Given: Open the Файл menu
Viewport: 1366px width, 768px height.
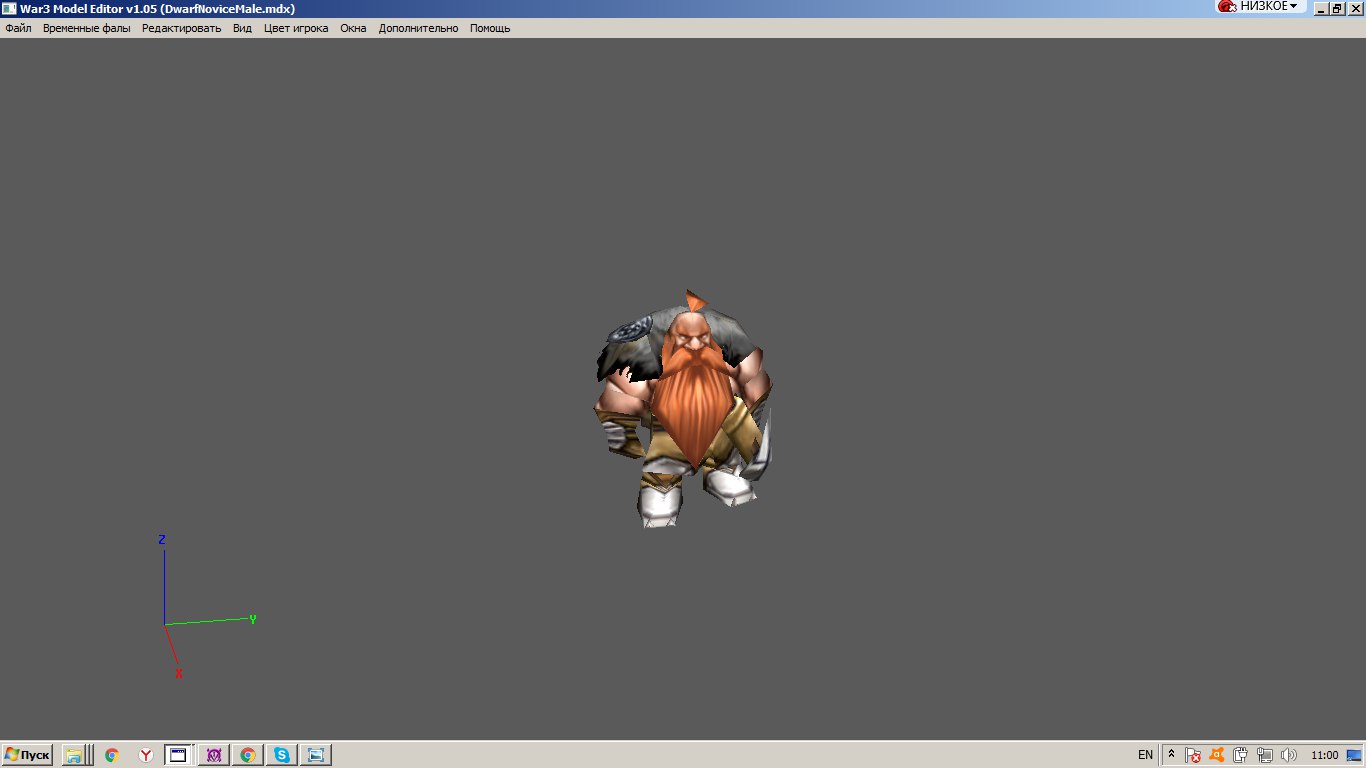Looking at the screenshot, I should (18, 28).
